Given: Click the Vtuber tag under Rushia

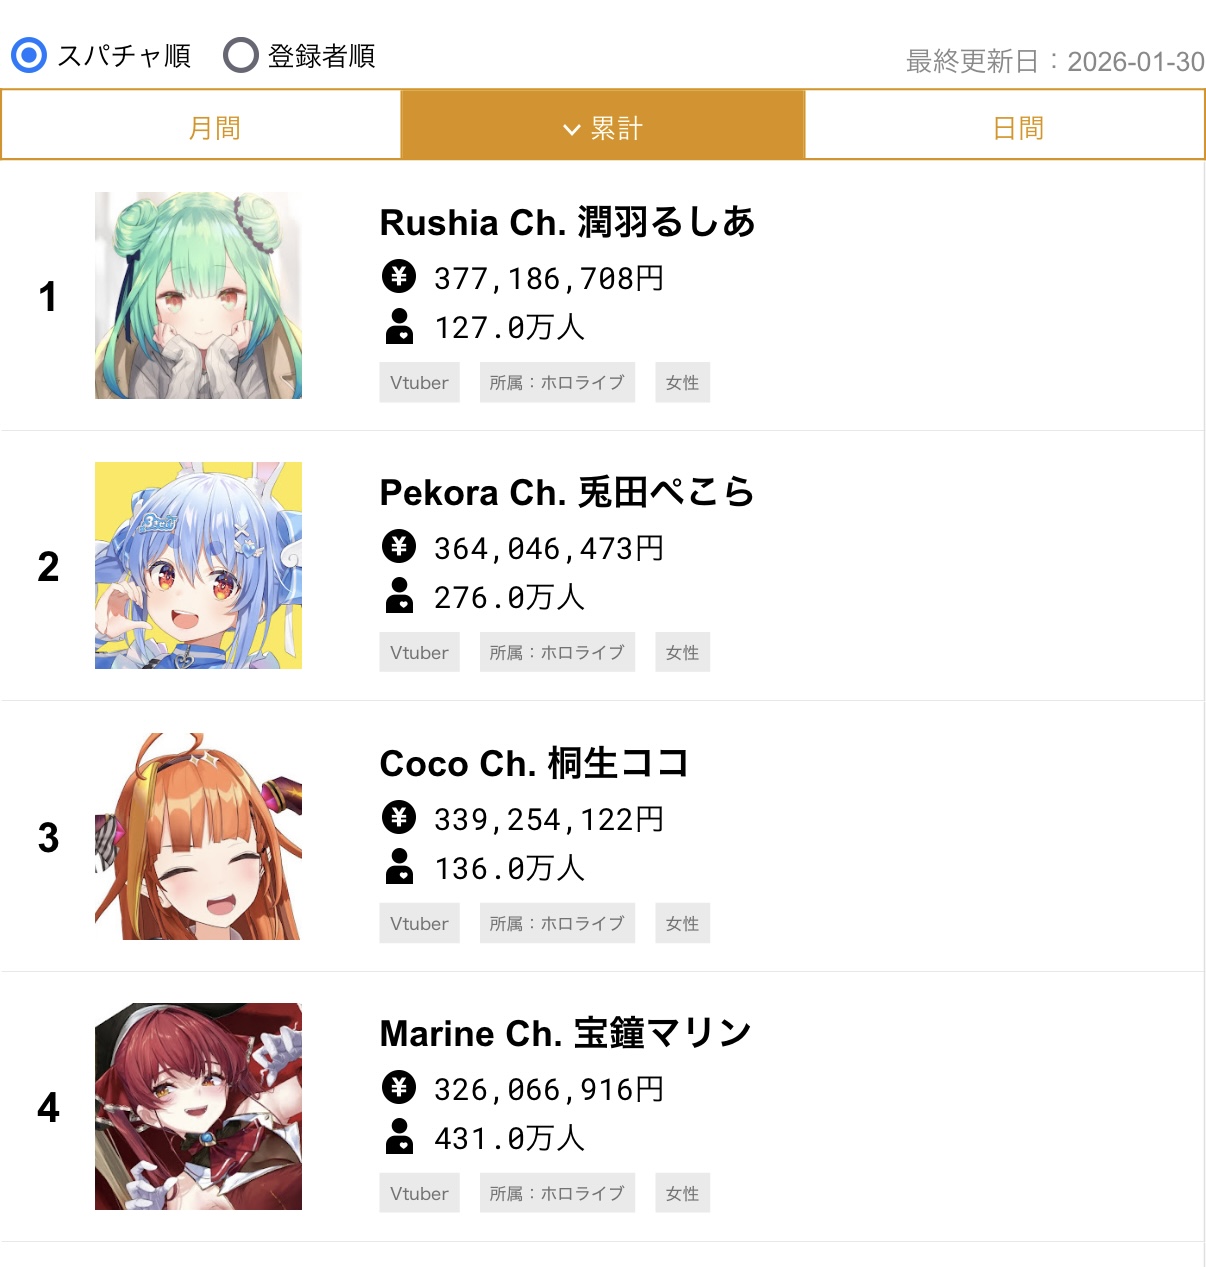Looking at the screenshot, I should click(419, 382).
